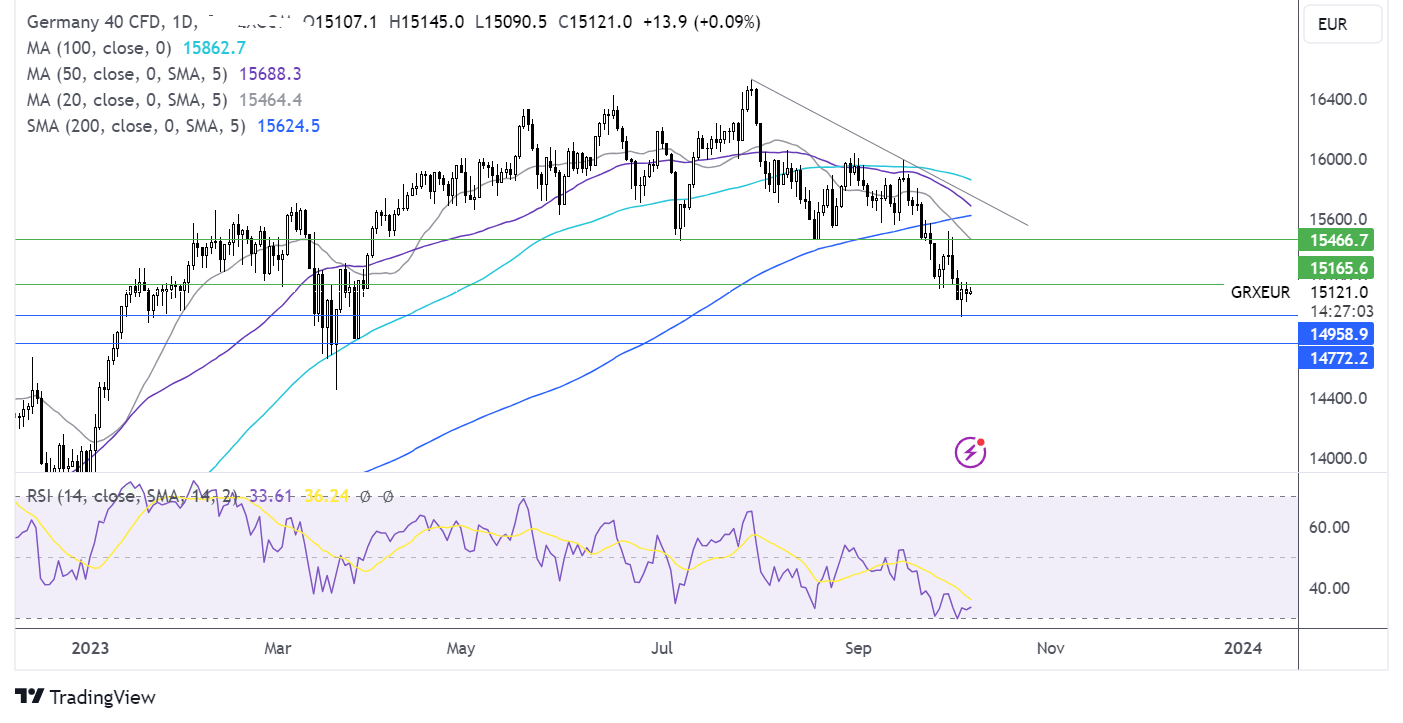Click the MA 100 value 15862.7
1403x723 pixels.
pos(213,47)
